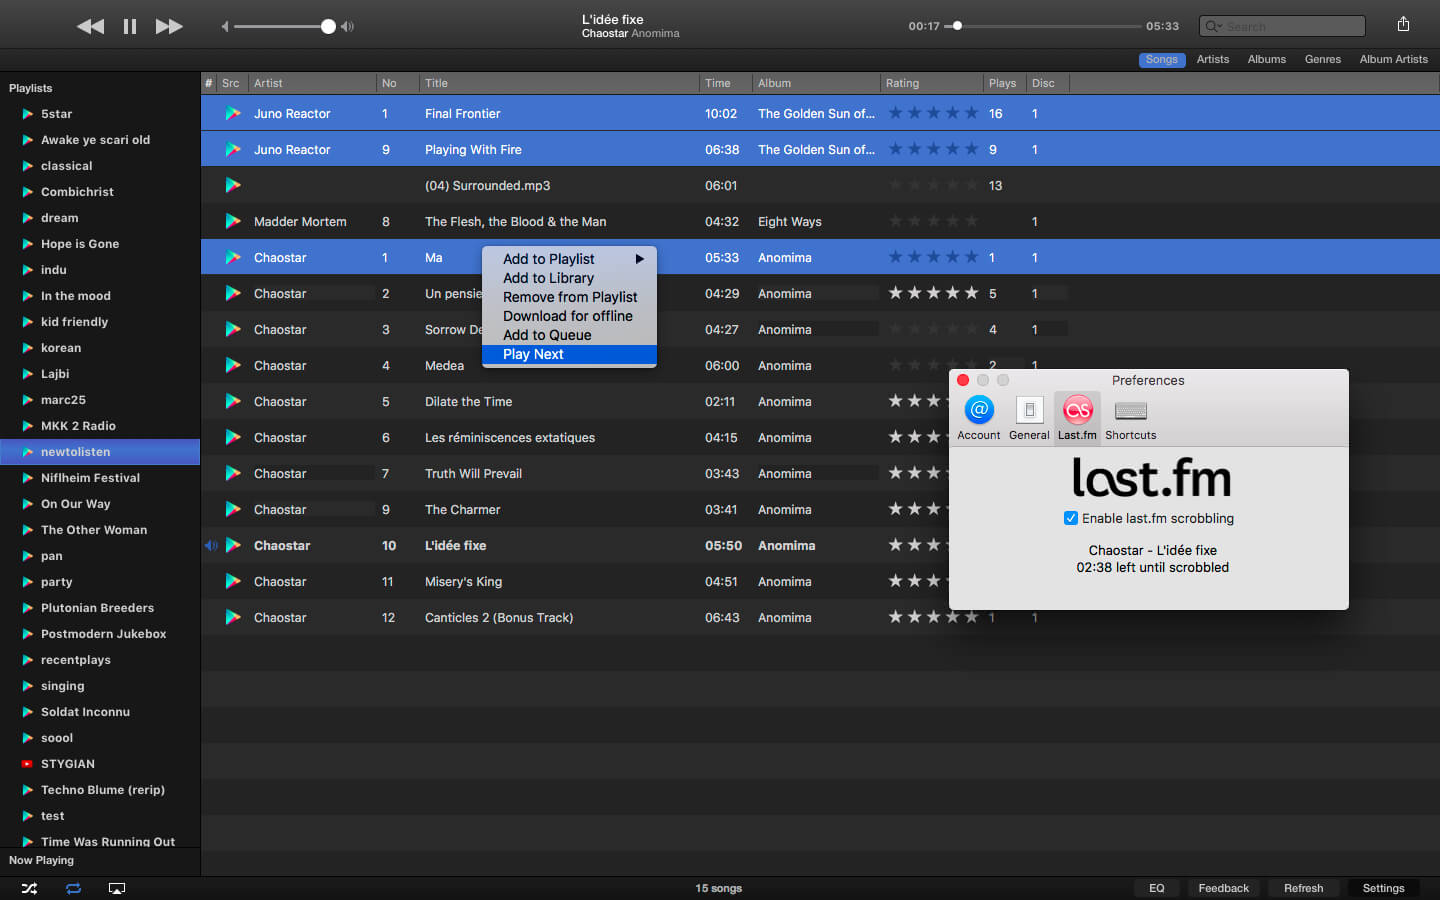This screenshot has width=1440, height=900.
Task: Sort tracks by Time column header
Action: tap(726, 83)
